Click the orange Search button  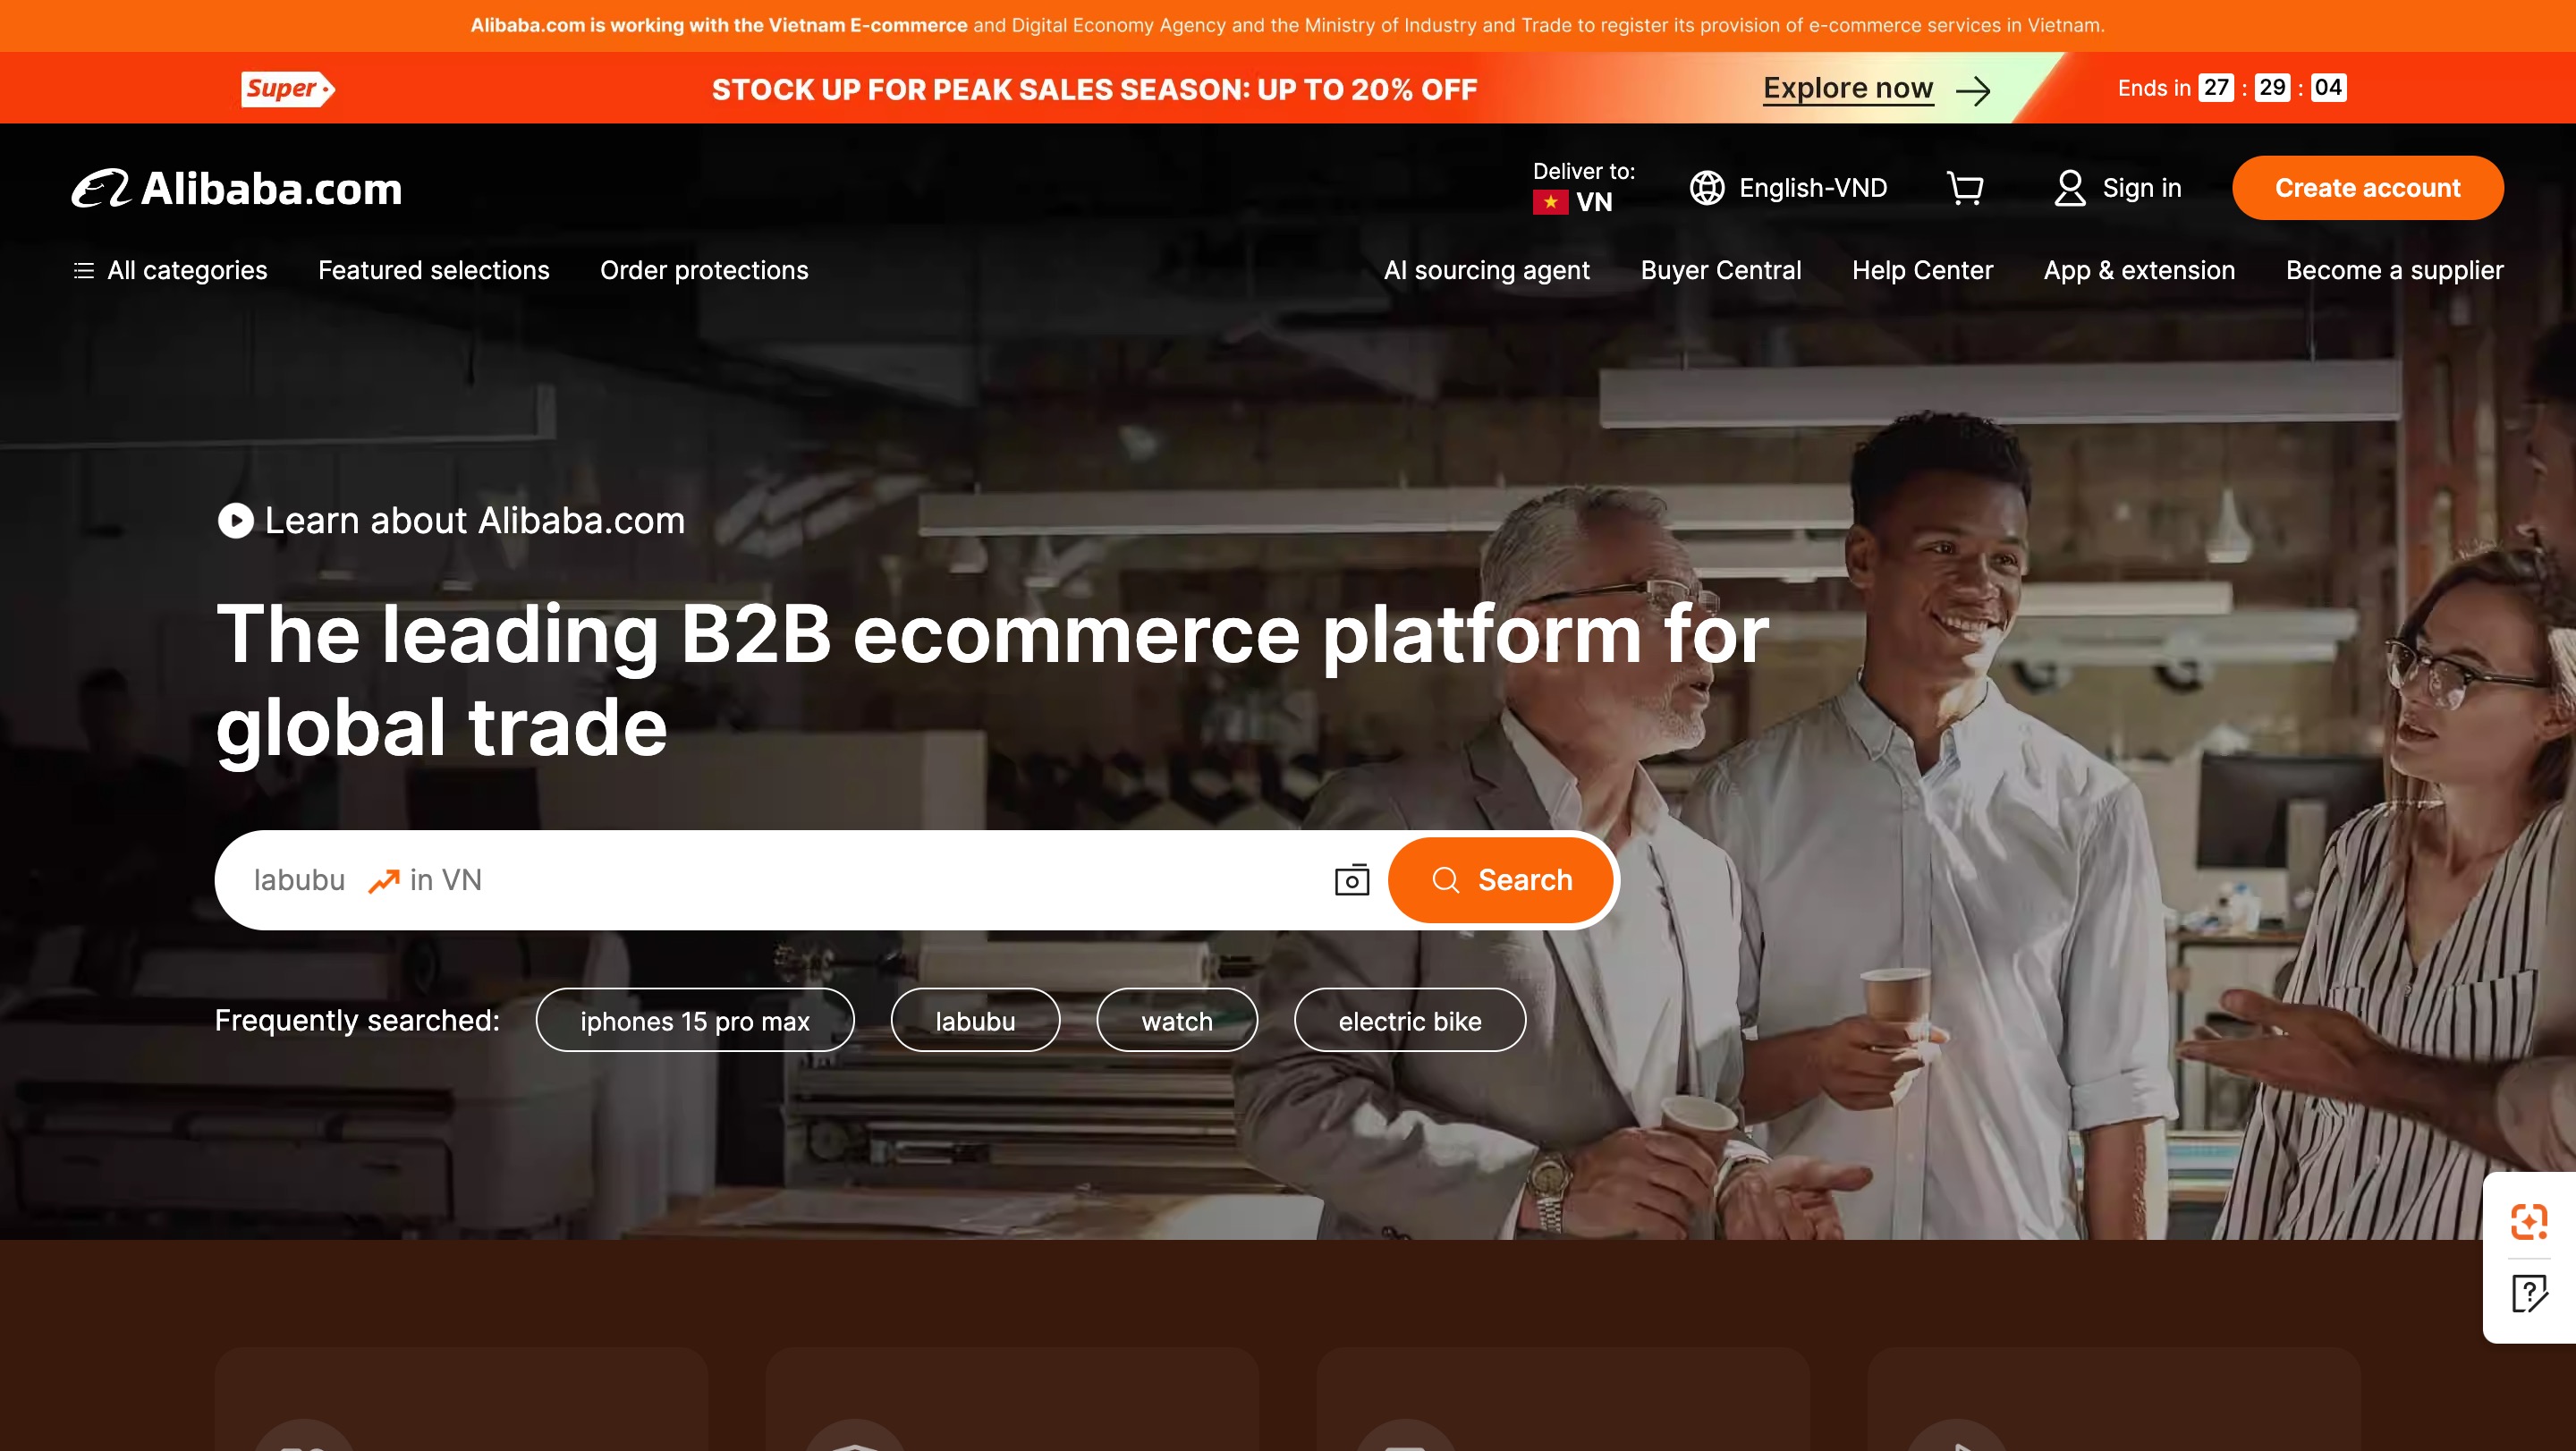coord(1500,880)
